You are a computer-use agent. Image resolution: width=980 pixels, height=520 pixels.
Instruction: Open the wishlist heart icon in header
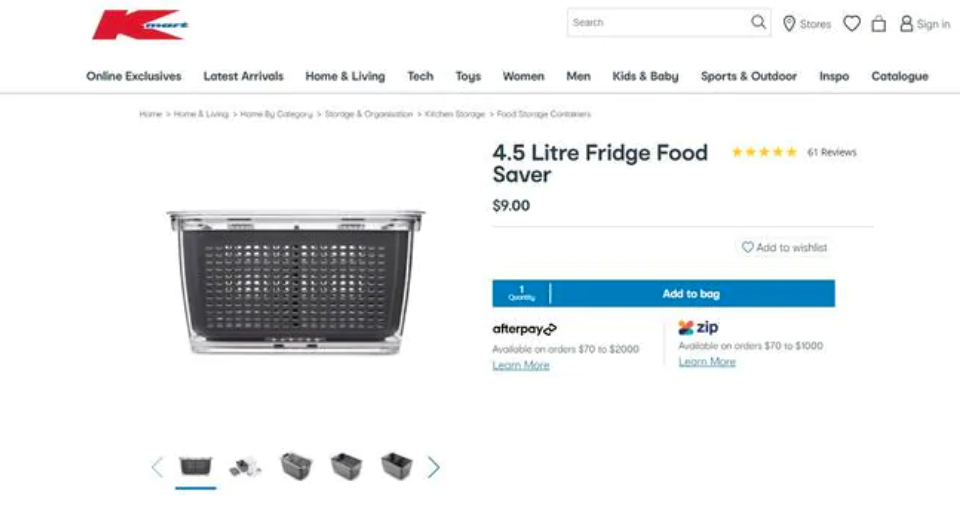pyautogui.click(x=852, y=24)
